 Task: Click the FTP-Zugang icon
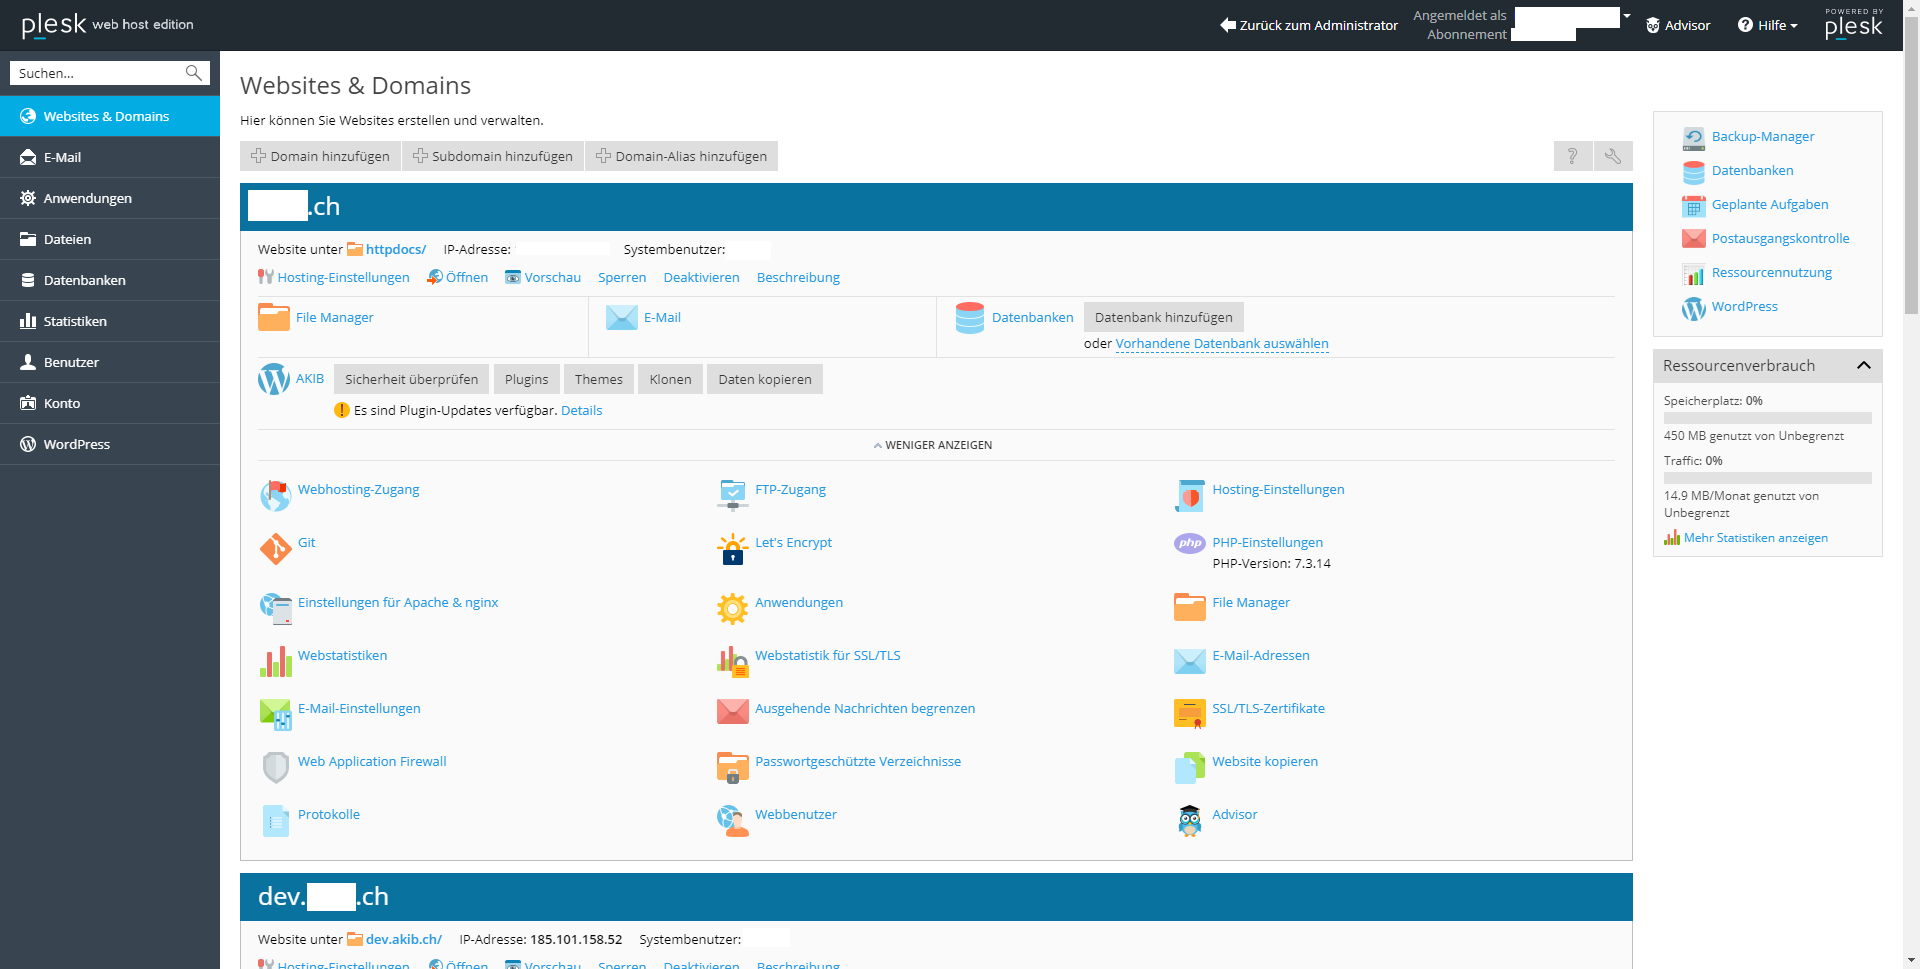pos(733,495)
